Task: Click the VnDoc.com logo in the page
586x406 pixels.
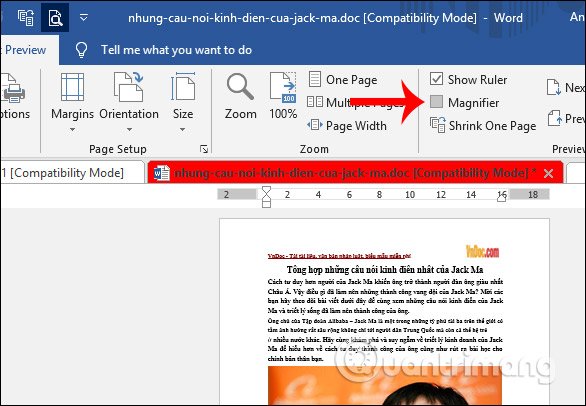Action: pyautogui.click(x=482, y=252)
